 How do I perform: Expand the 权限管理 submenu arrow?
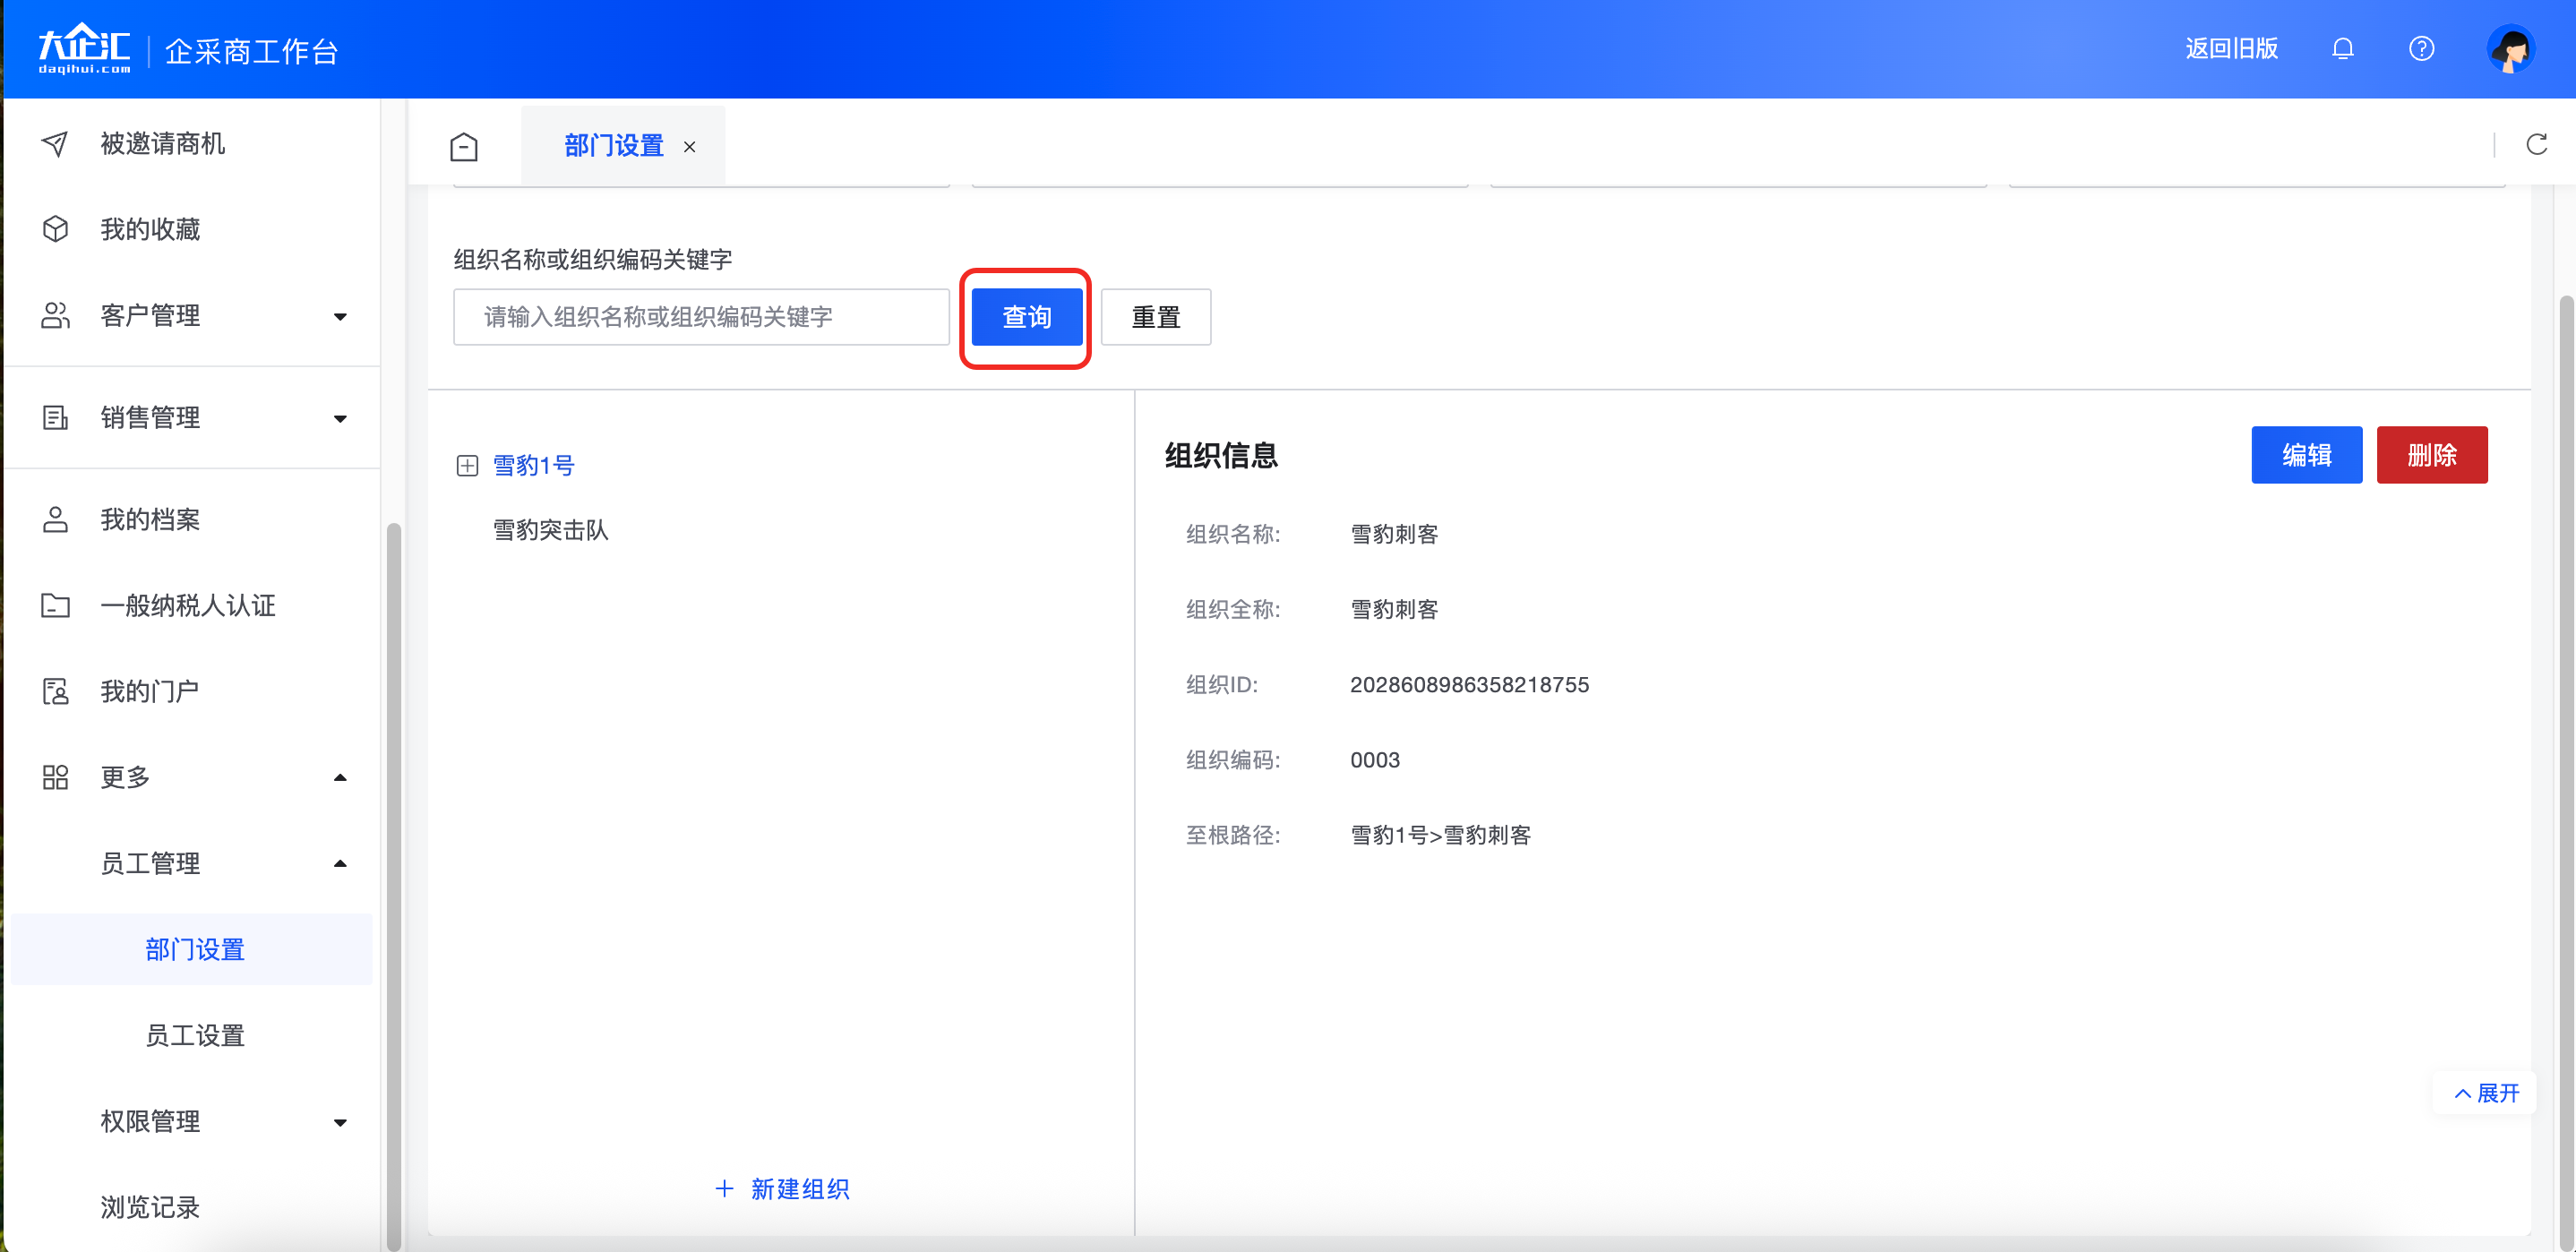pos(340,1122)
